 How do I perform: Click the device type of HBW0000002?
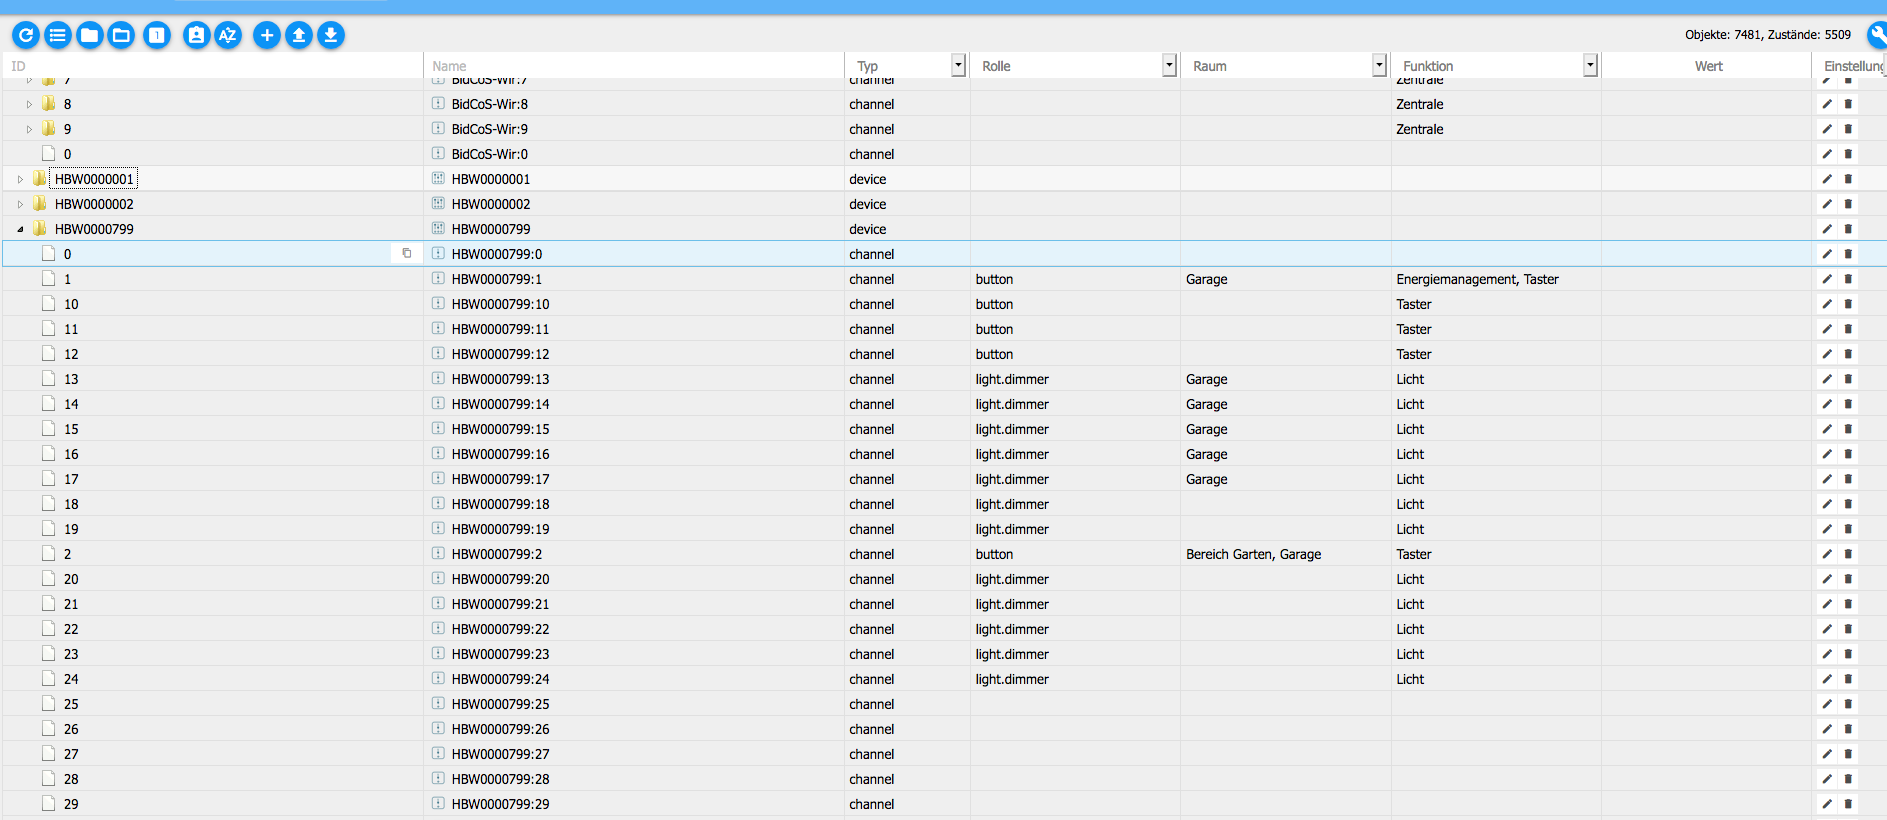click(867, 204)
